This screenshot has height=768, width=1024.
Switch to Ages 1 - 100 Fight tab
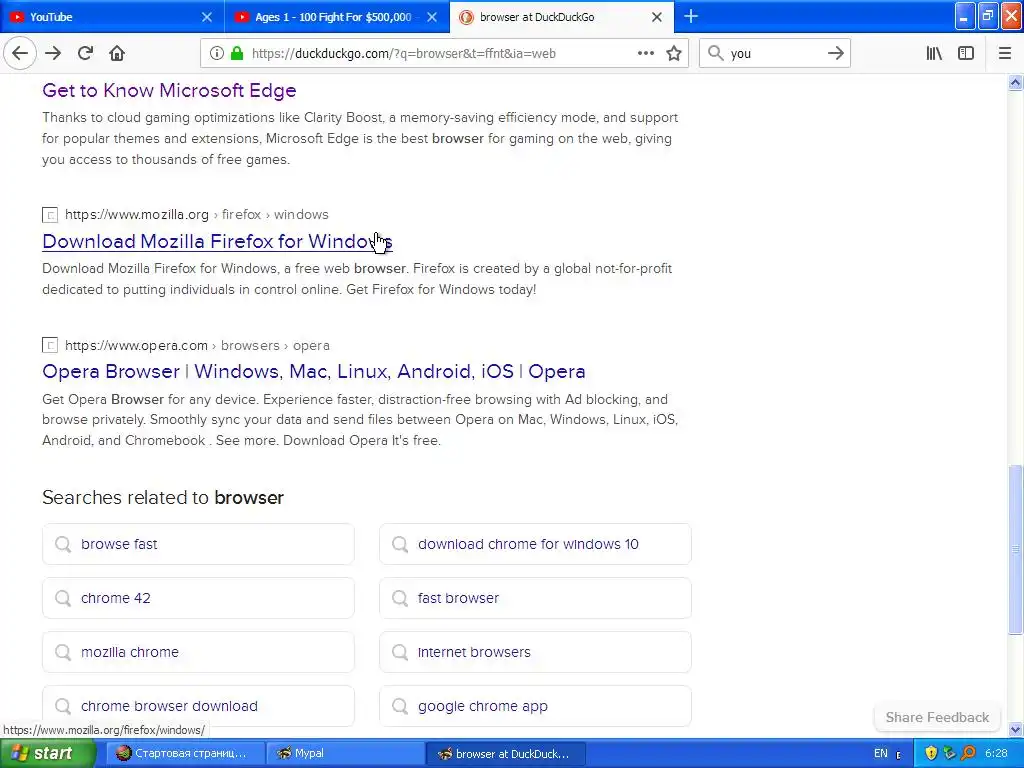pos(337,17)
